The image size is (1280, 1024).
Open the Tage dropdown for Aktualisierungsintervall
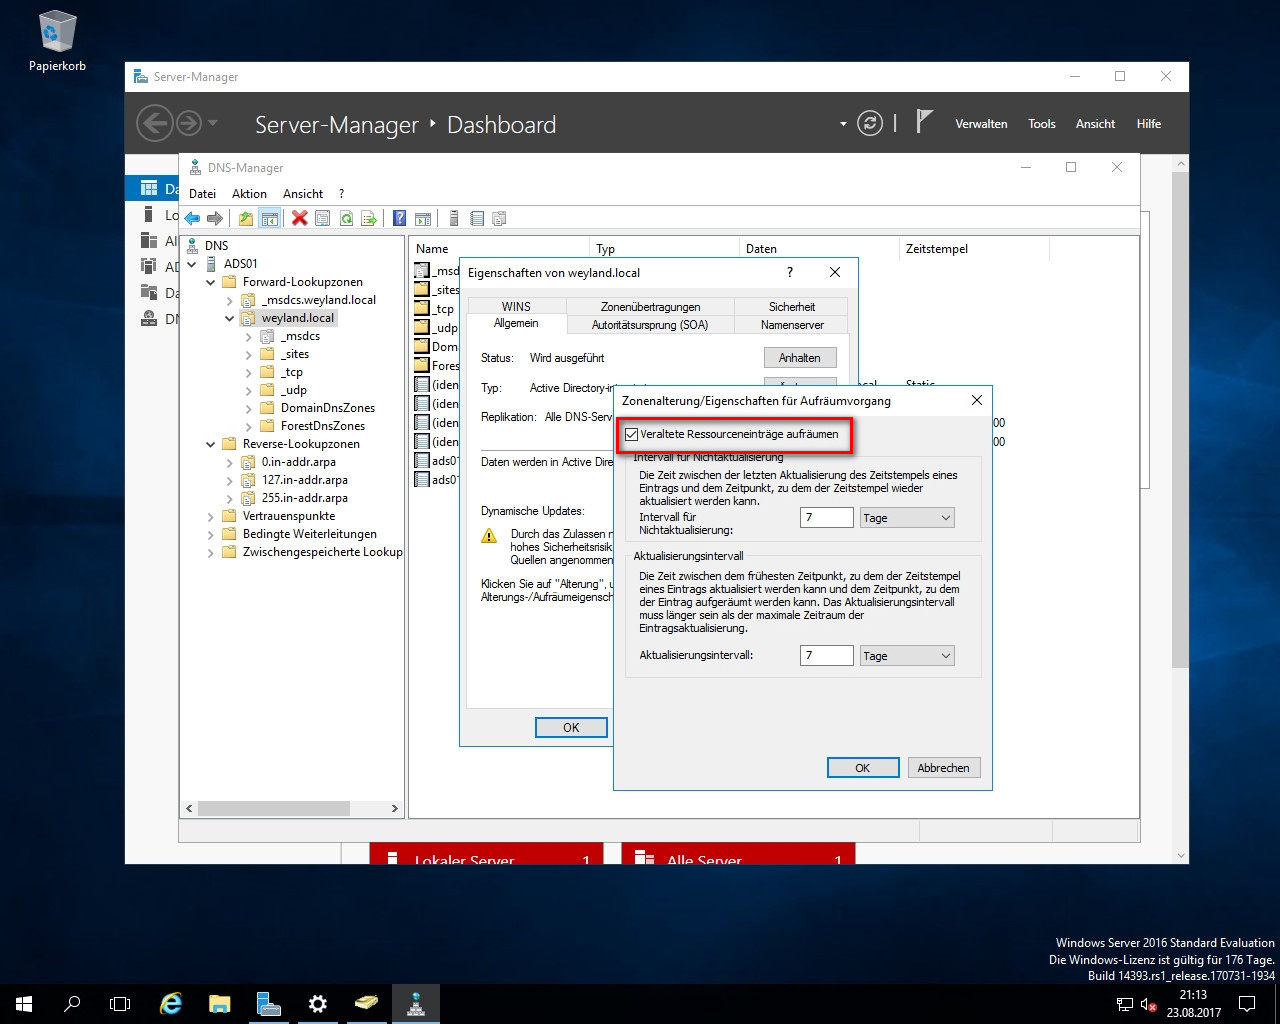point(906,655)
